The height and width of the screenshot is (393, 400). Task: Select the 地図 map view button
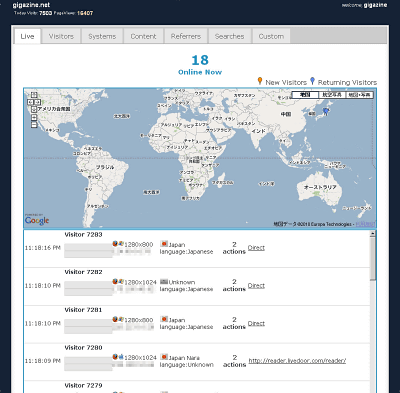point(305,95)
